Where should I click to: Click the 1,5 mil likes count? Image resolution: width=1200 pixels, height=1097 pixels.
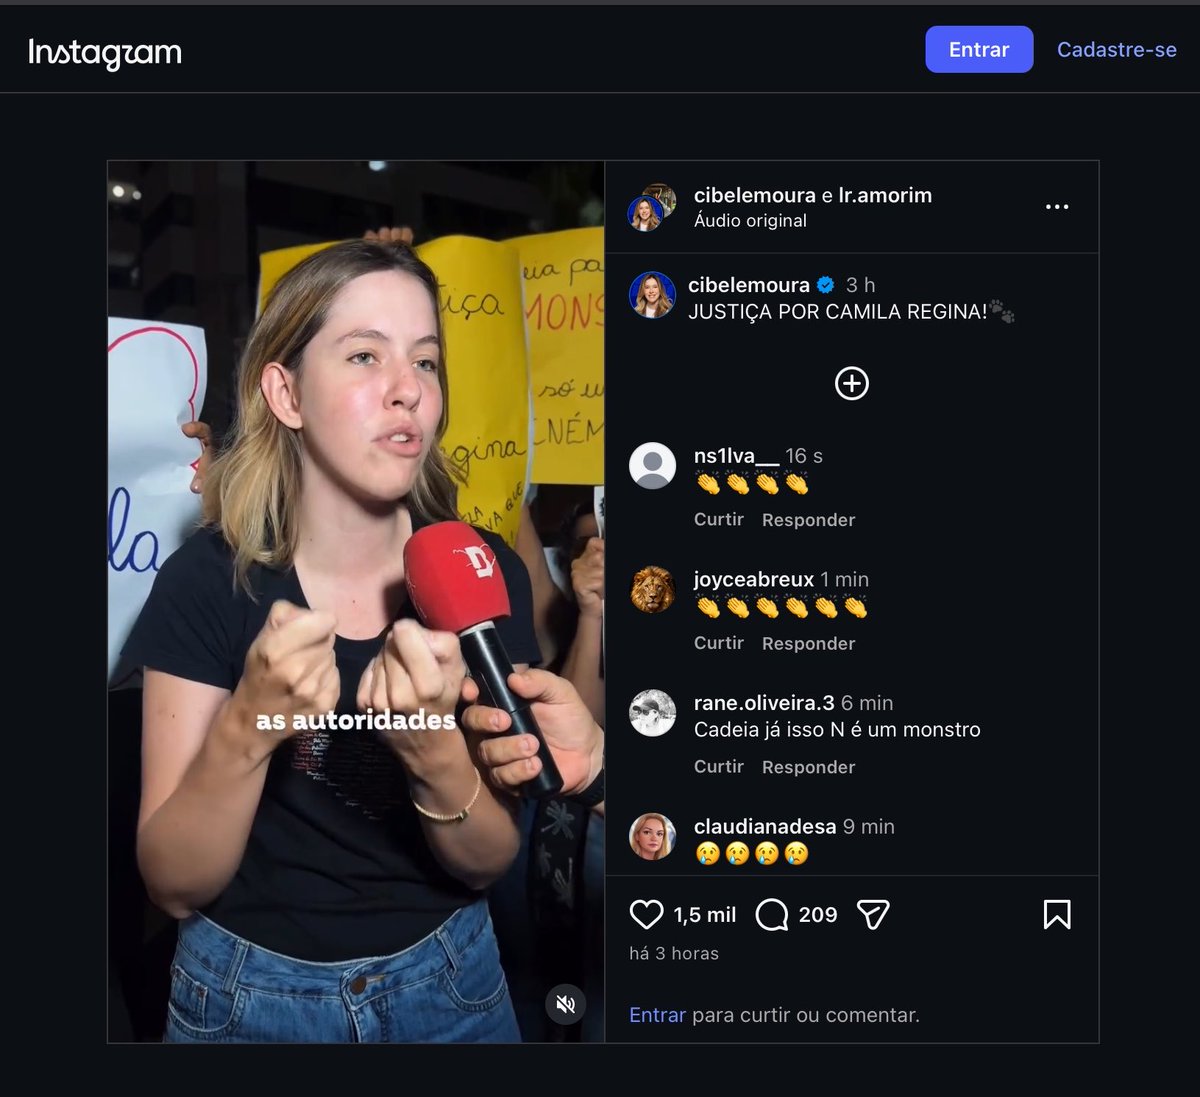click(x=705, y=915)
